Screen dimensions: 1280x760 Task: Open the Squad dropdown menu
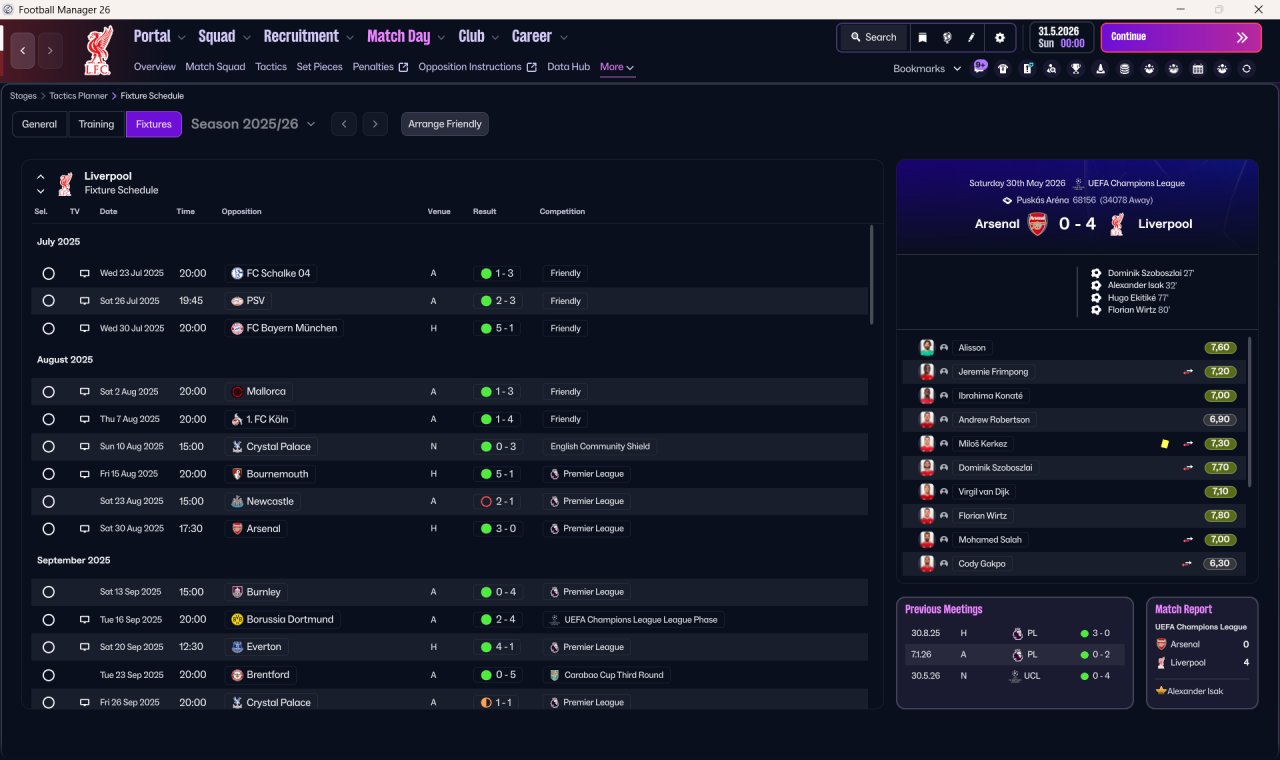point(224,36)
